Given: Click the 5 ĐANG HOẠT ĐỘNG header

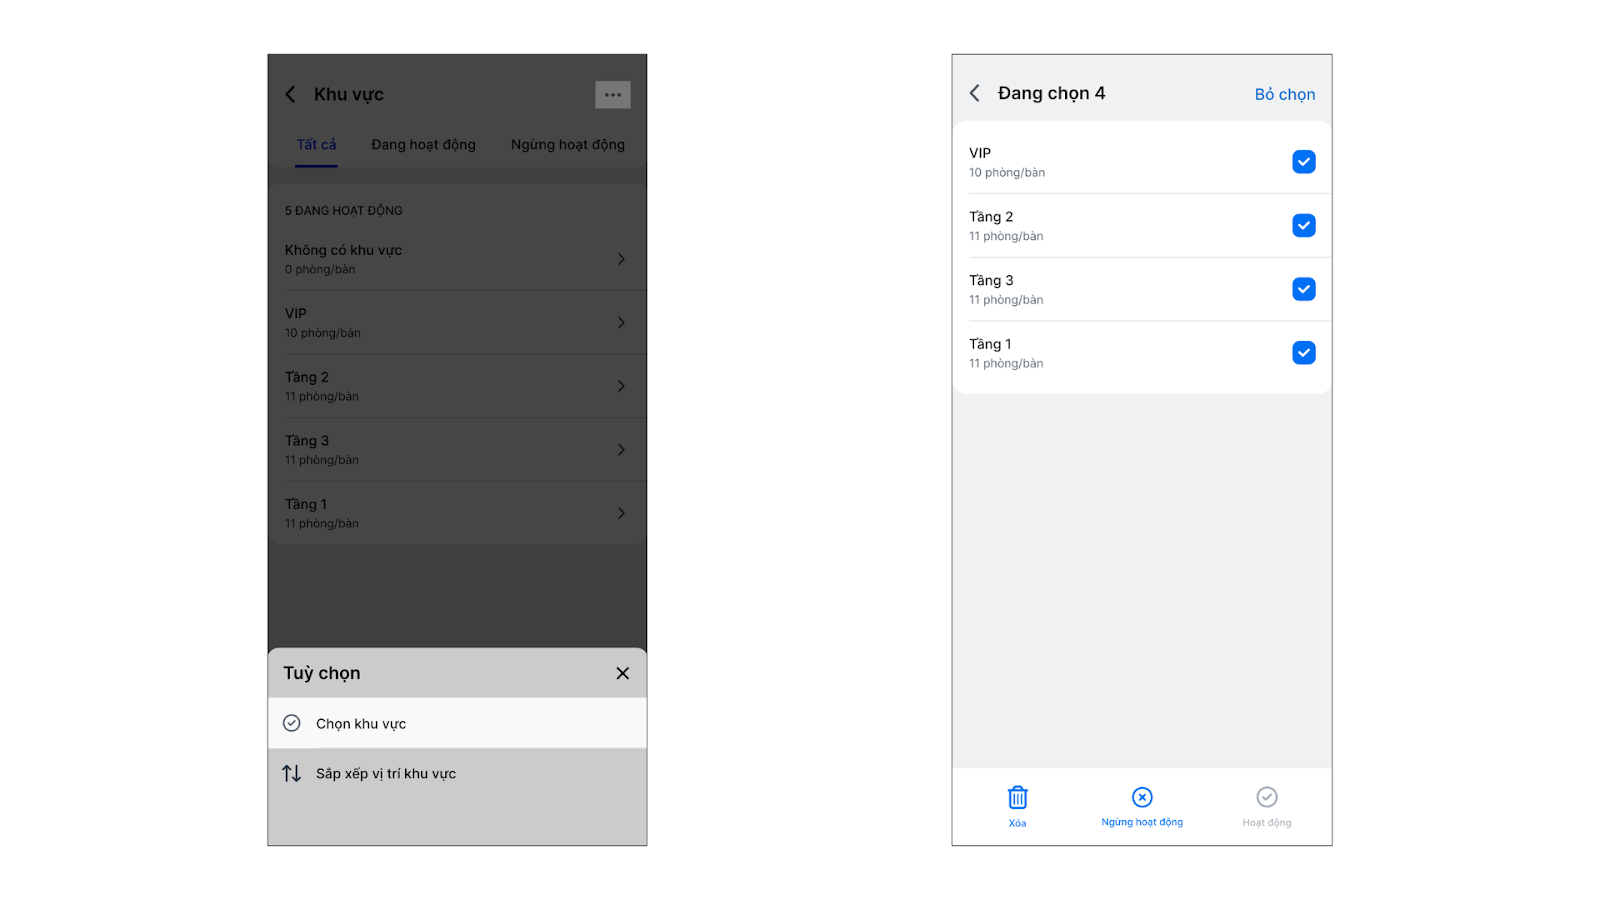Looking at the screenshot, I should [344, 211].
